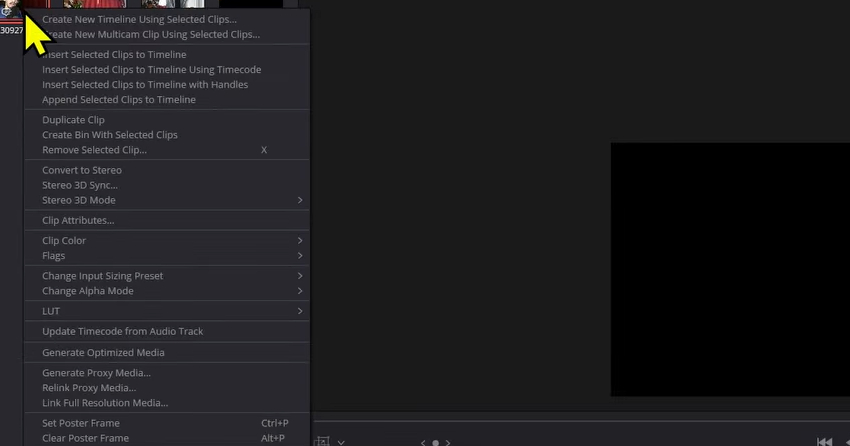Choose Create Bin With Selected Clips
Screen dimensions: 850x446
[110, 135]
